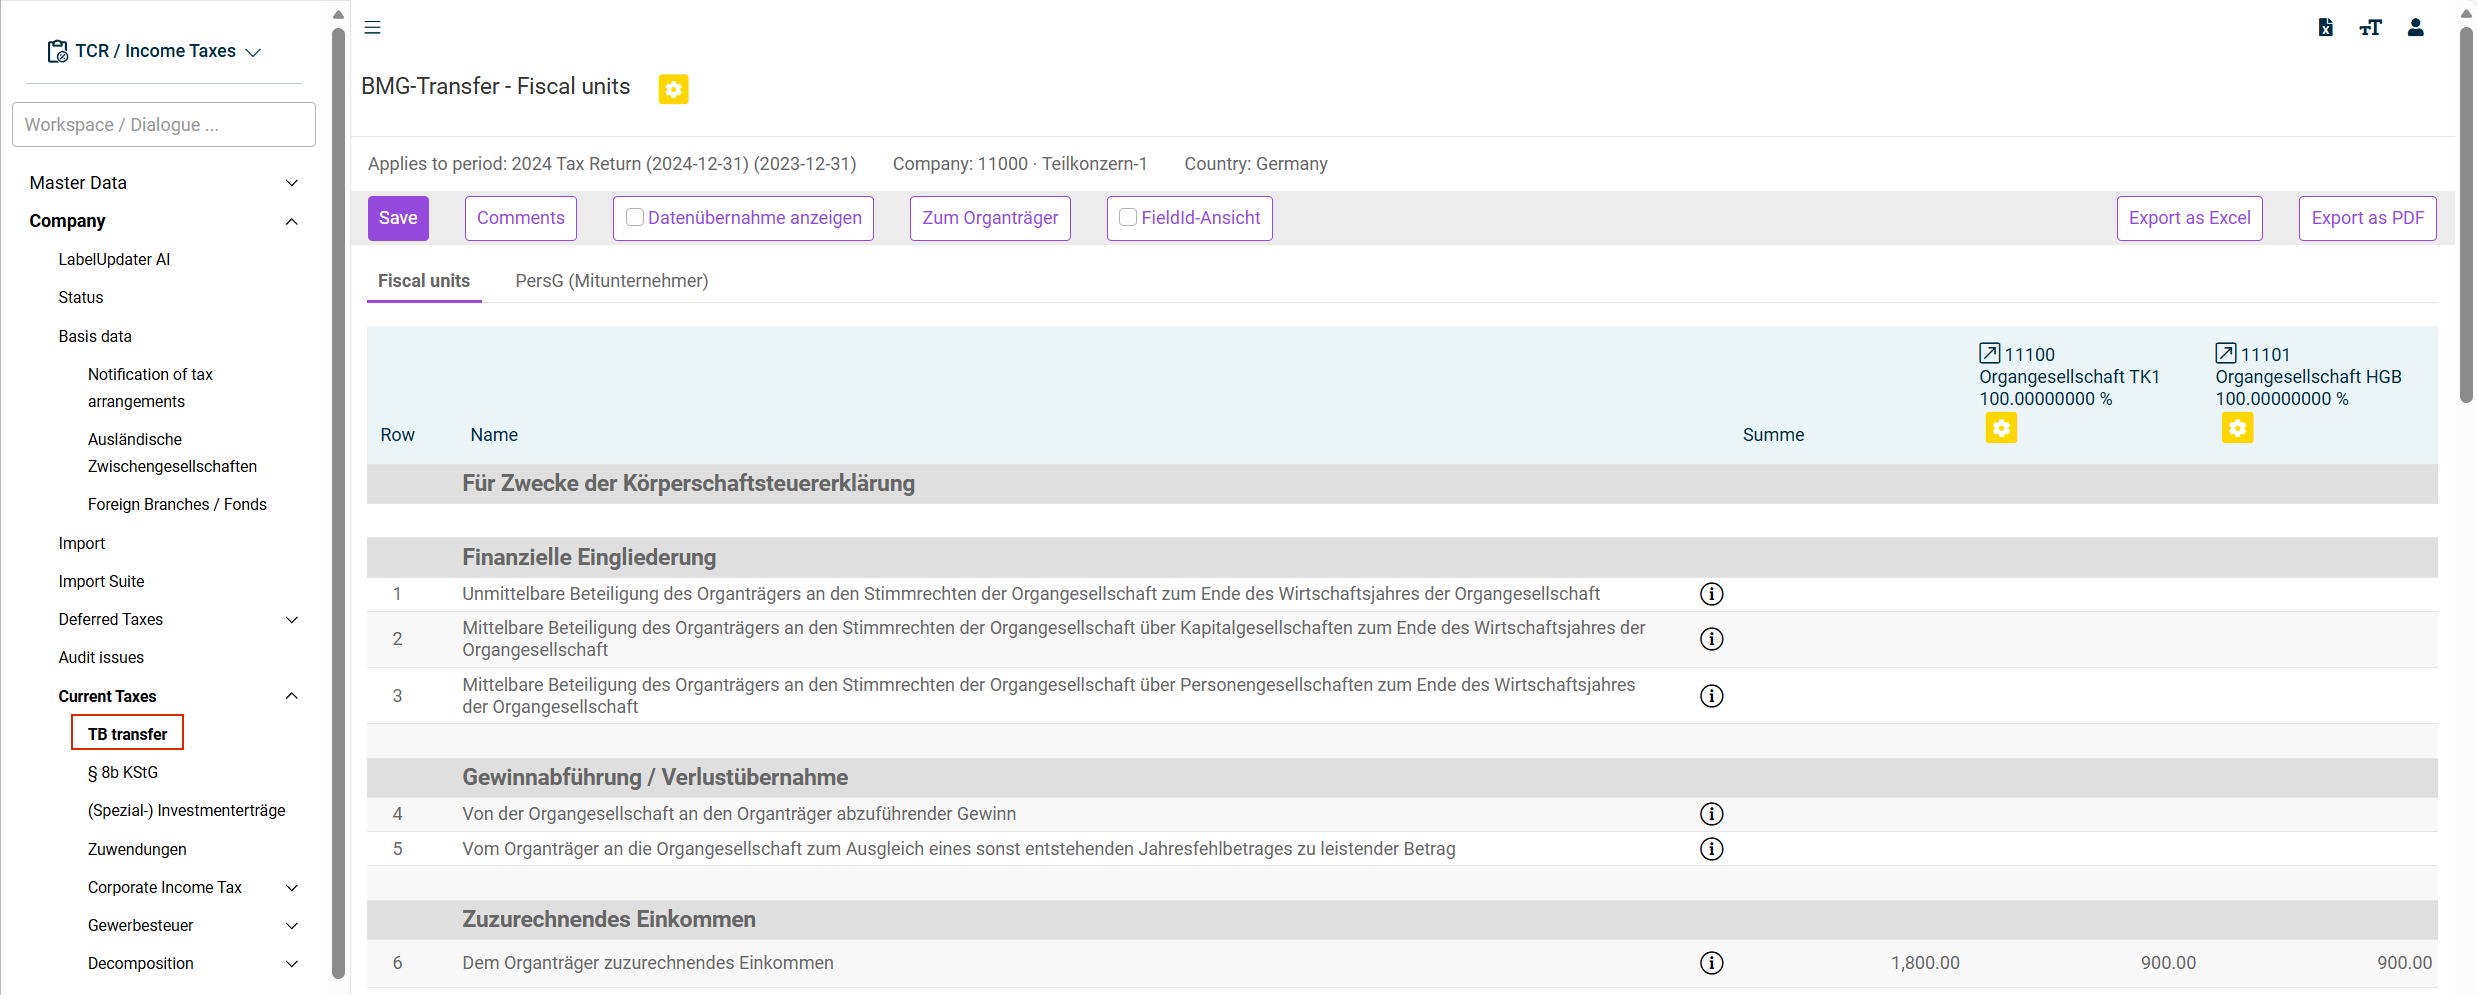Click the yellow gear beside BMG-Transfer title

point(673,89)
